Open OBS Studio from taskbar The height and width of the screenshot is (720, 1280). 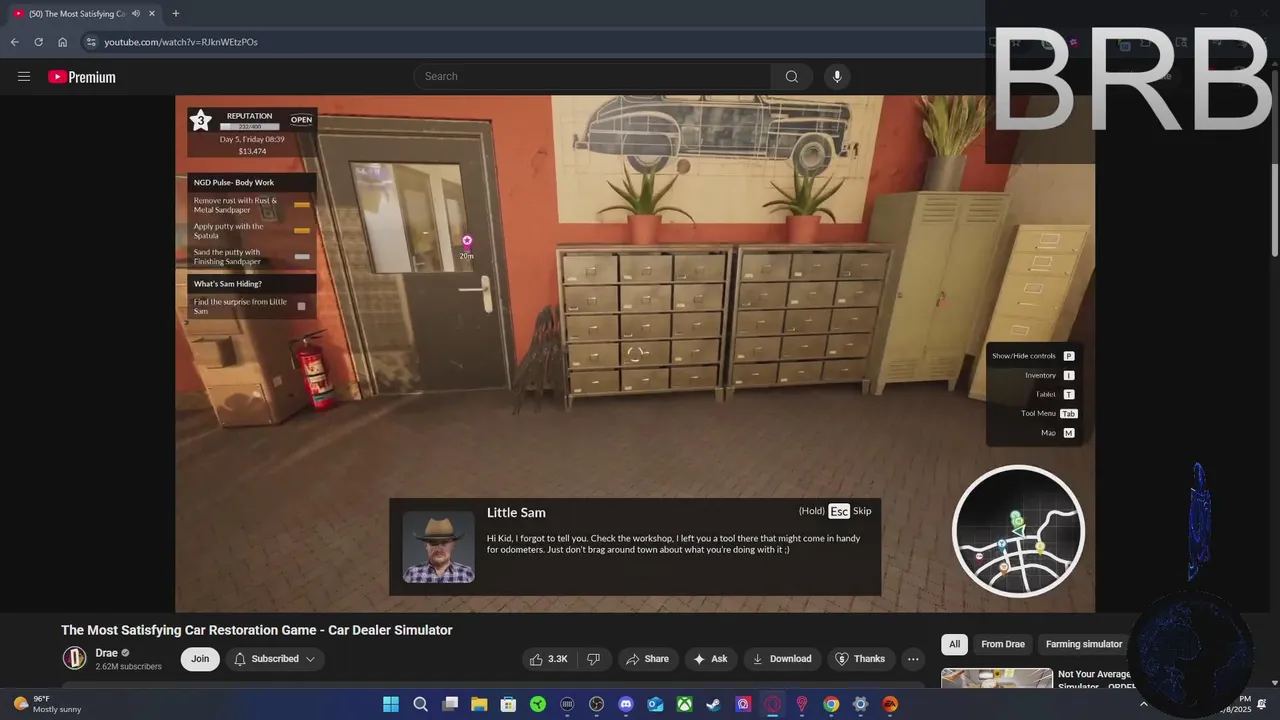pos(597,704)
